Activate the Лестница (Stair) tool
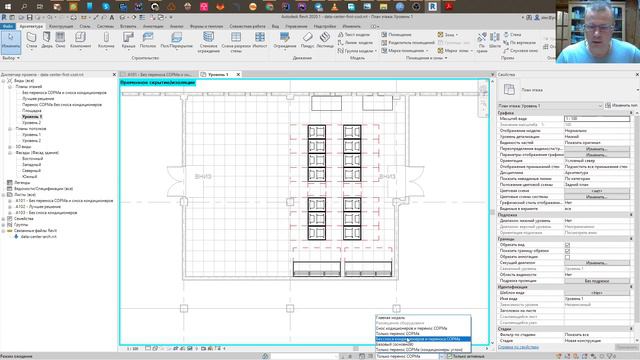This screenshot has height=360, width=640. point(325,40)
